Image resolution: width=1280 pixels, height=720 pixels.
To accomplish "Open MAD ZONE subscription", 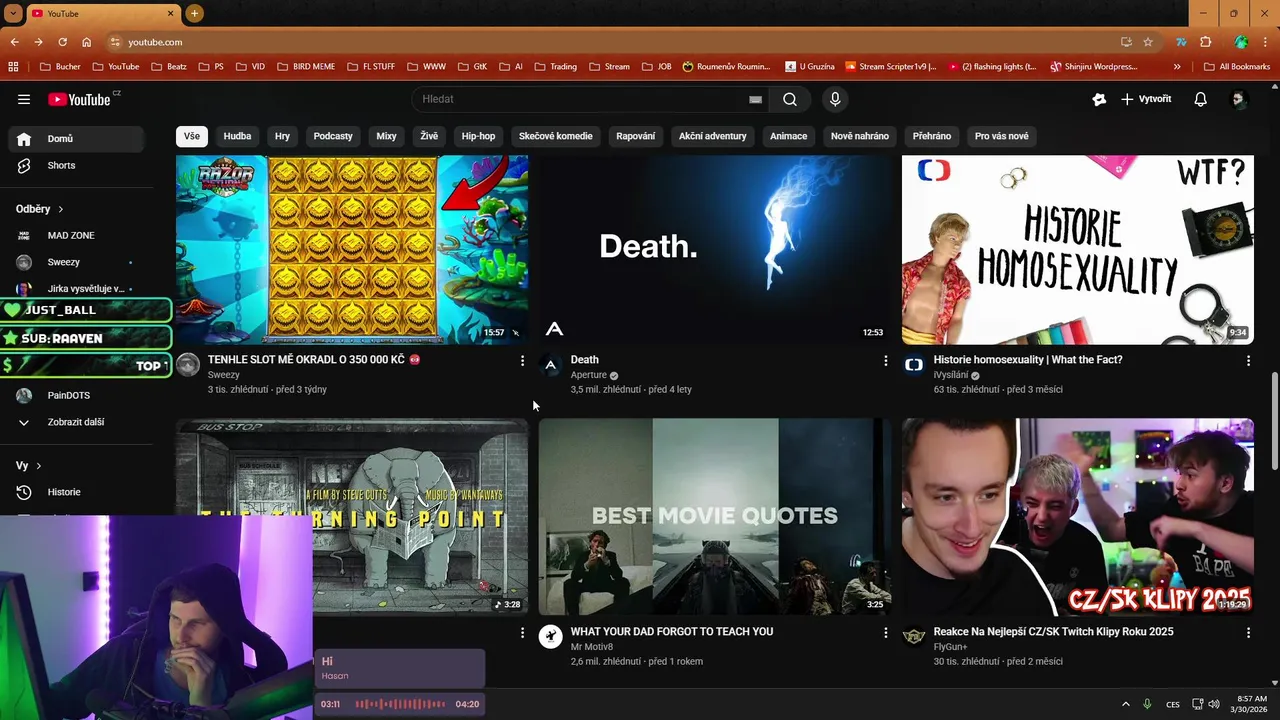I will (76, 235).
